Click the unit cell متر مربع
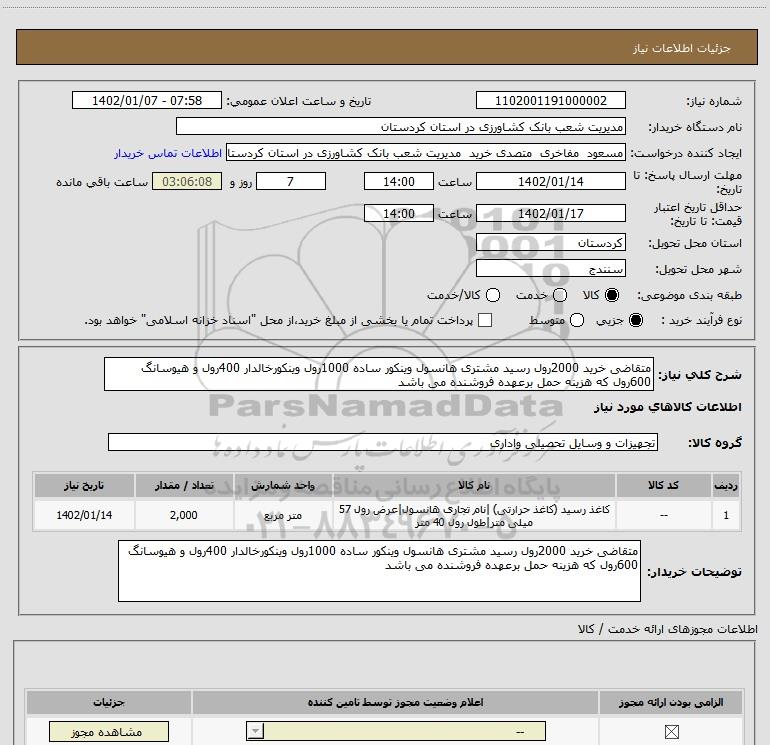This screenshot has height=745, width=770. coord(283,515)
